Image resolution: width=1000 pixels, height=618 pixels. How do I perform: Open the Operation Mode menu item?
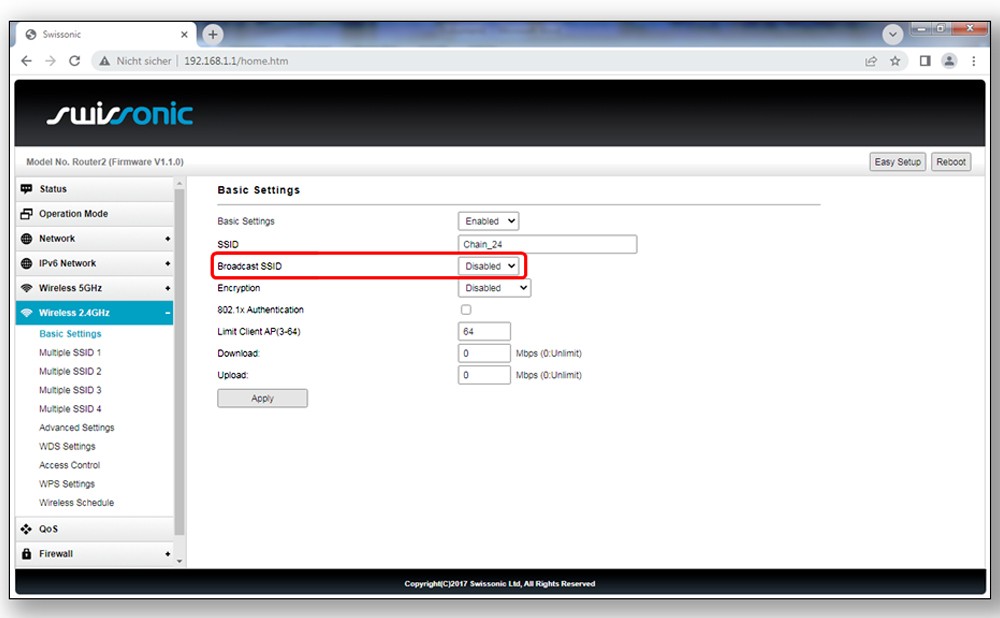(x=73, y=214)
